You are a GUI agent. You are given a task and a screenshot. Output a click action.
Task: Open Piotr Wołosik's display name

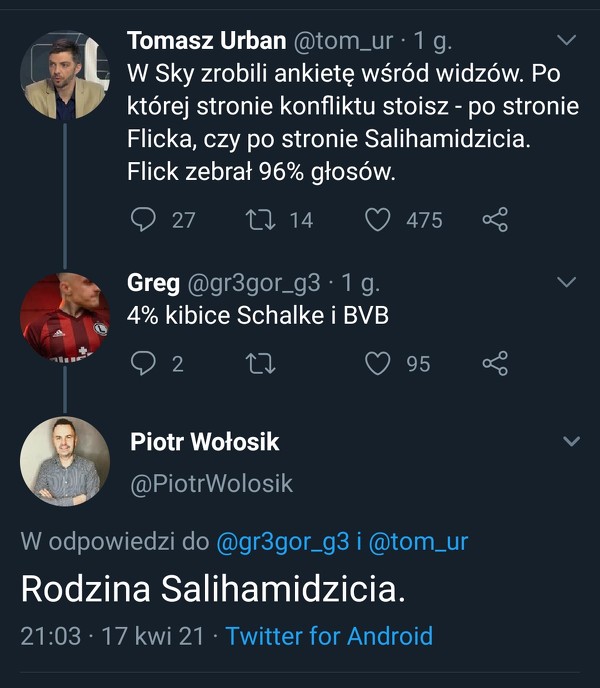click(205, 441)
